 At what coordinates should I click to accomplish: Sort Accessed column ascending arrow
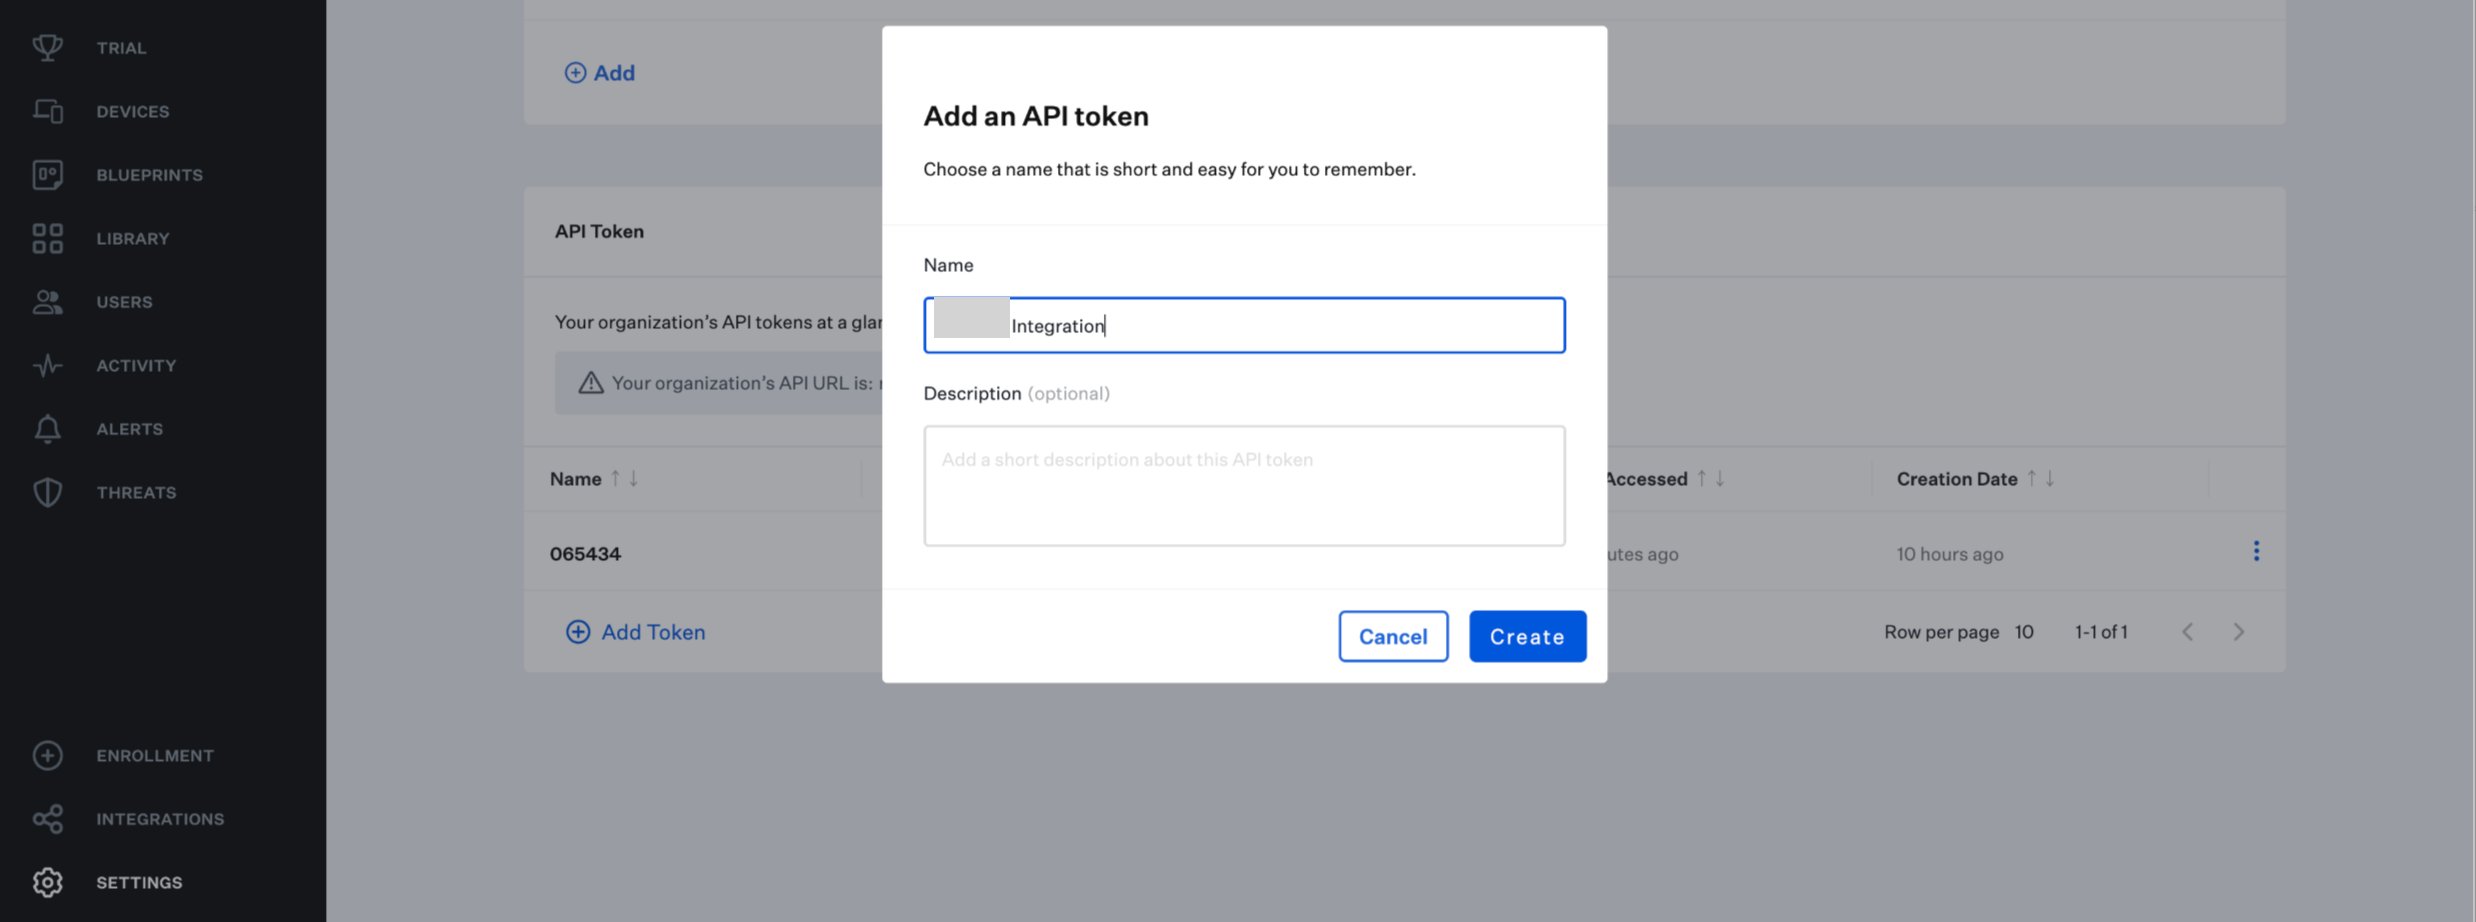[1701, 479]
